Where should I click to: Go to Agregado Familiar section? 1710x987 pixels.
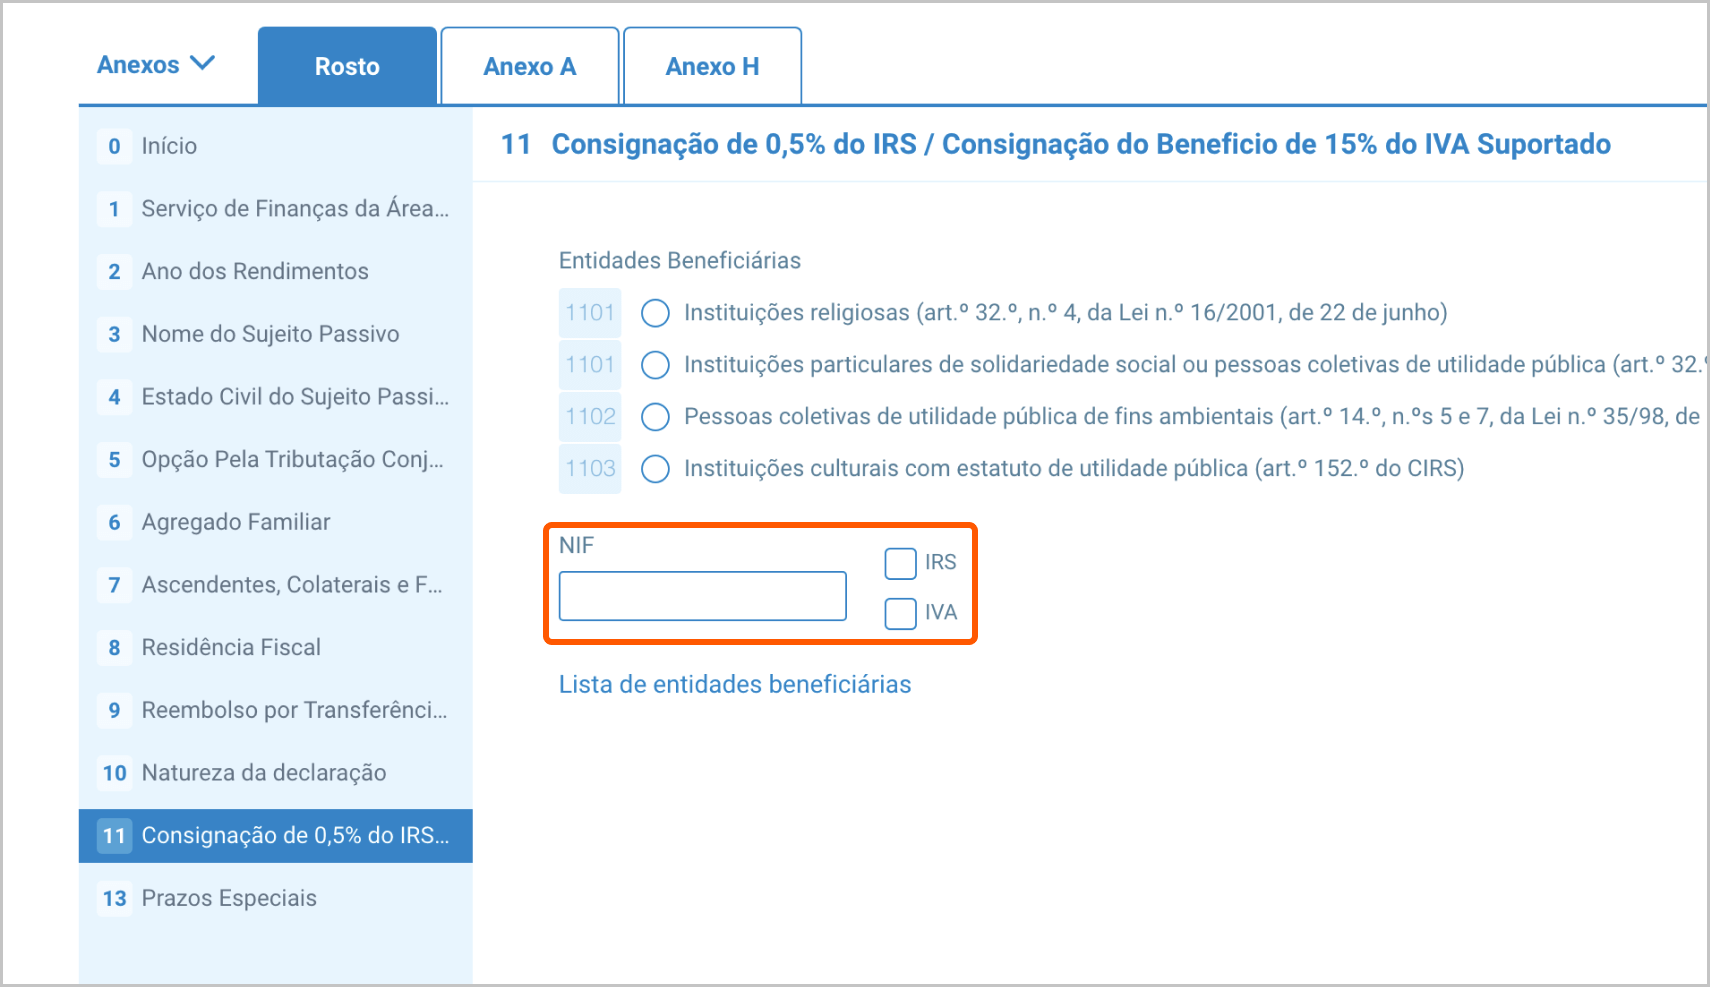[x=235, y=522]
